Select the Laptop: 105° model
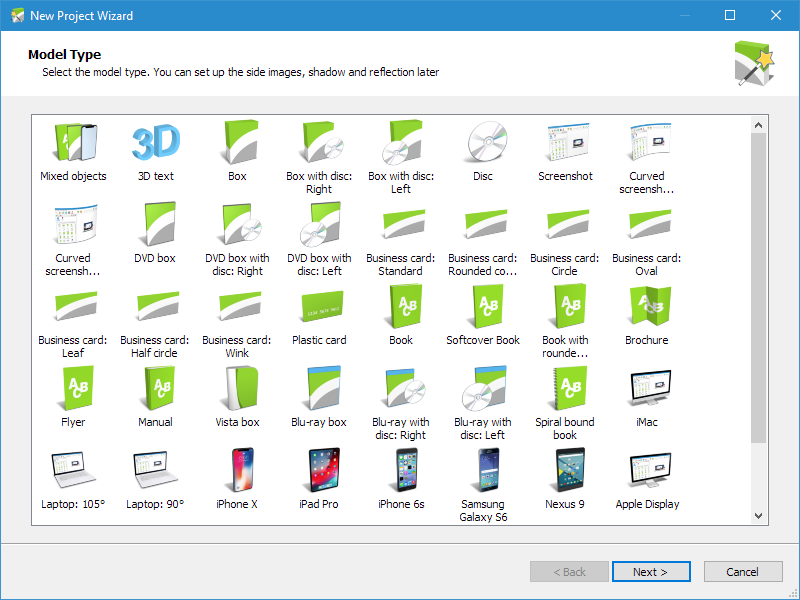The height and width of the screenshot is (600, 800). (73, 480)
